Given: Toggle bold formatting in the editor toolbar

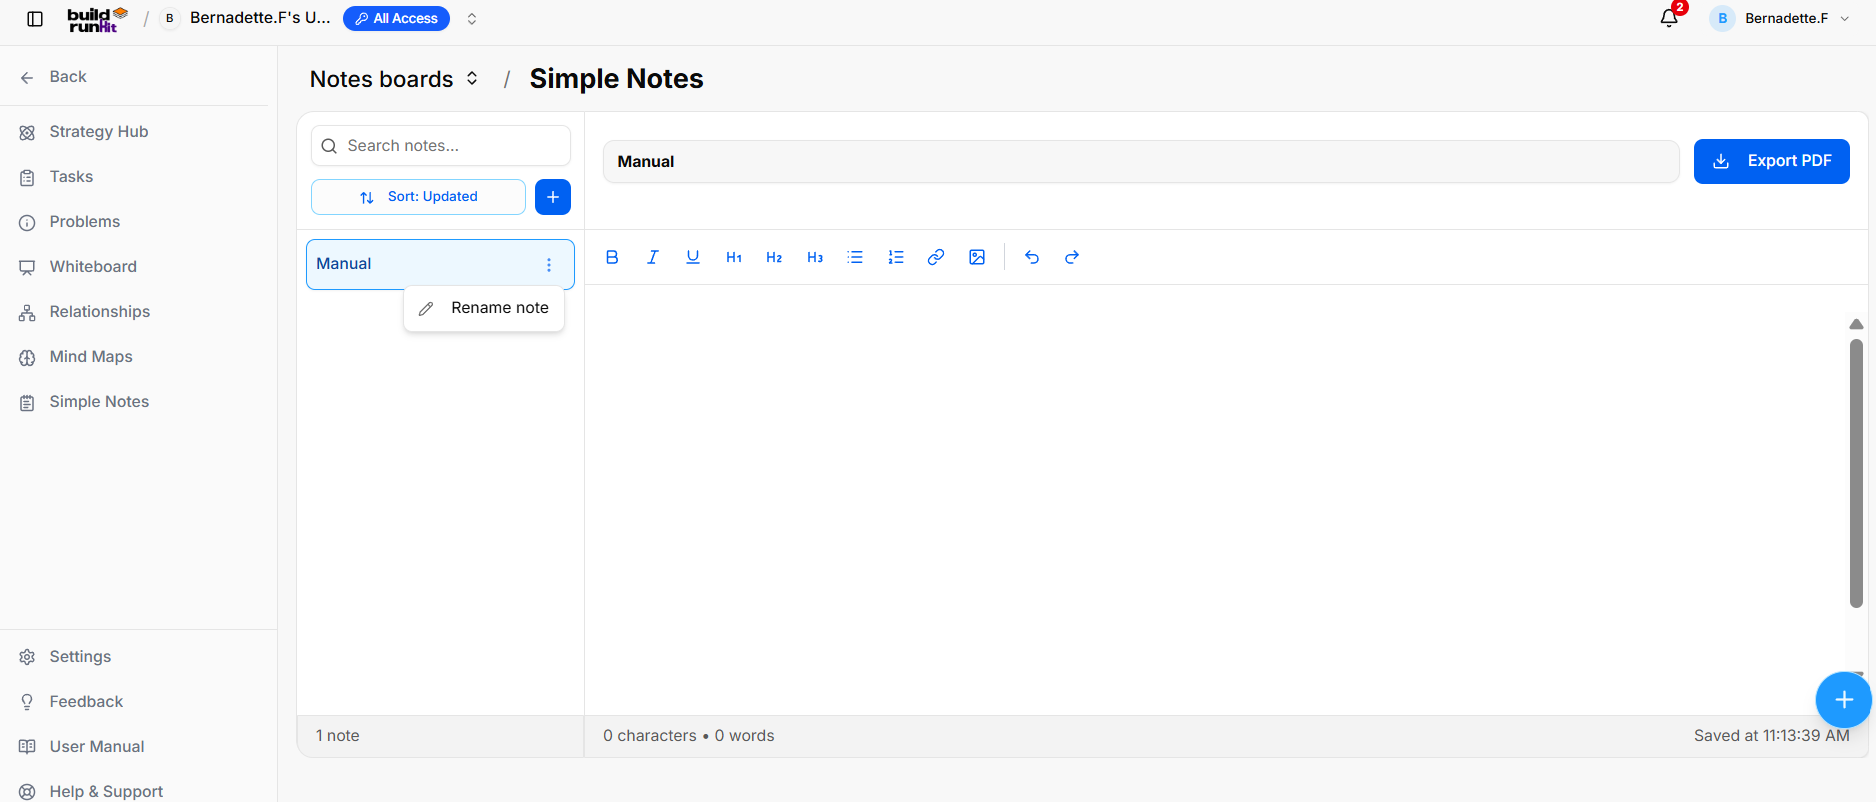Looking at the screenshot, I should (612, 257).
